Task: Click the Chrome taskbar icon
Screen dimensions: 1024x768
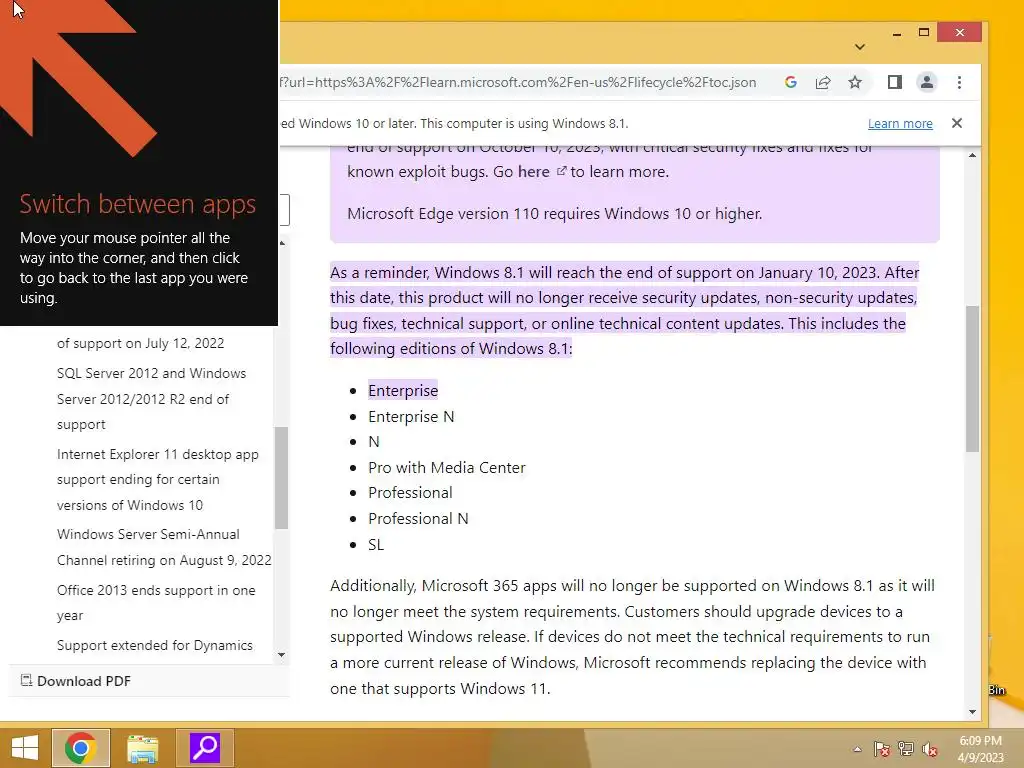Action: point(80,748)
